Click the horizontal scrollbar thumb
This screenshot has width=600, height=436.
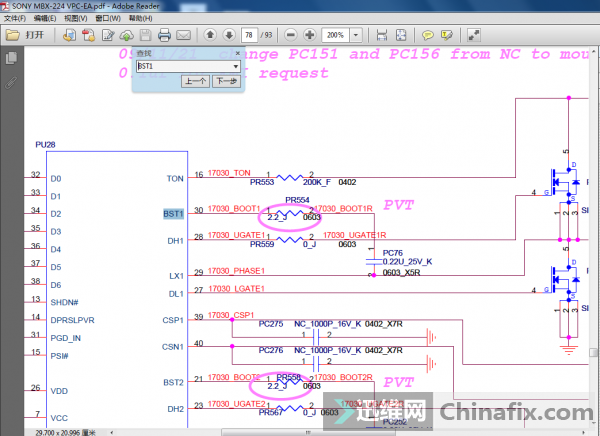[308, 433]
